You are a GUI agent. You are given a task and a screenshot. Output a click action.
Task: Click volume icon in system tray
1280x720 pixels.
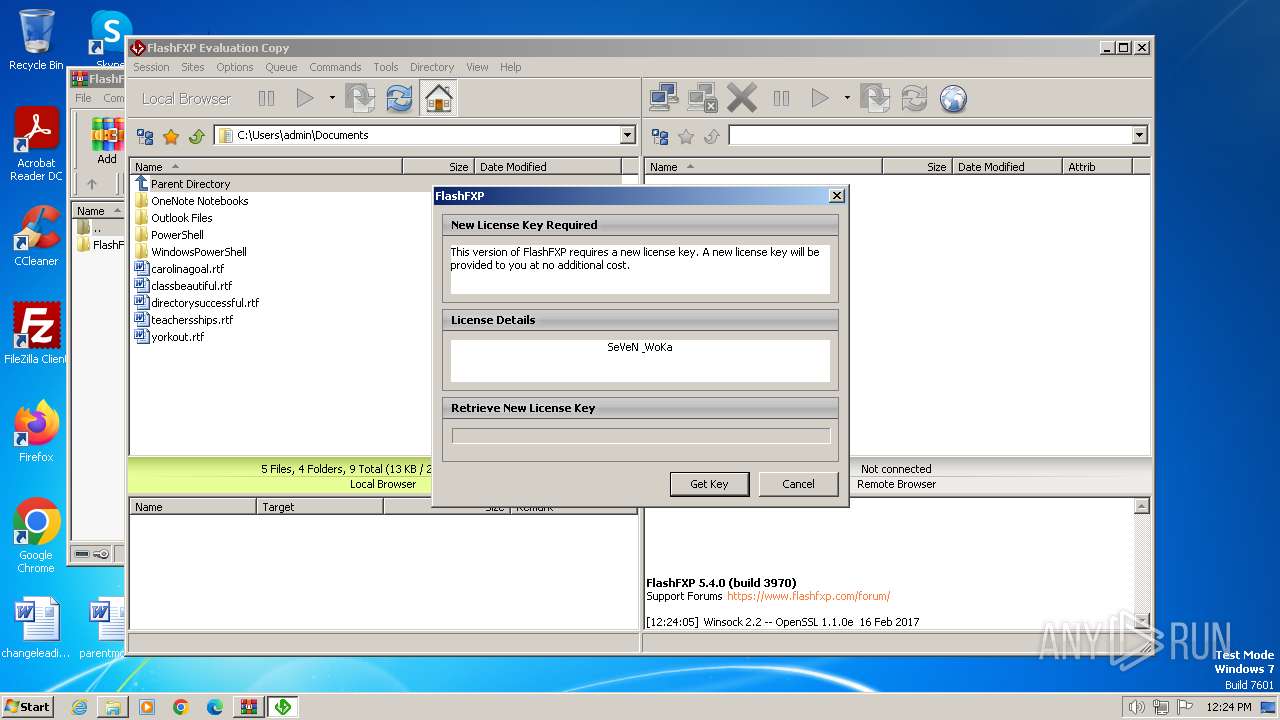pos(1136,707)
